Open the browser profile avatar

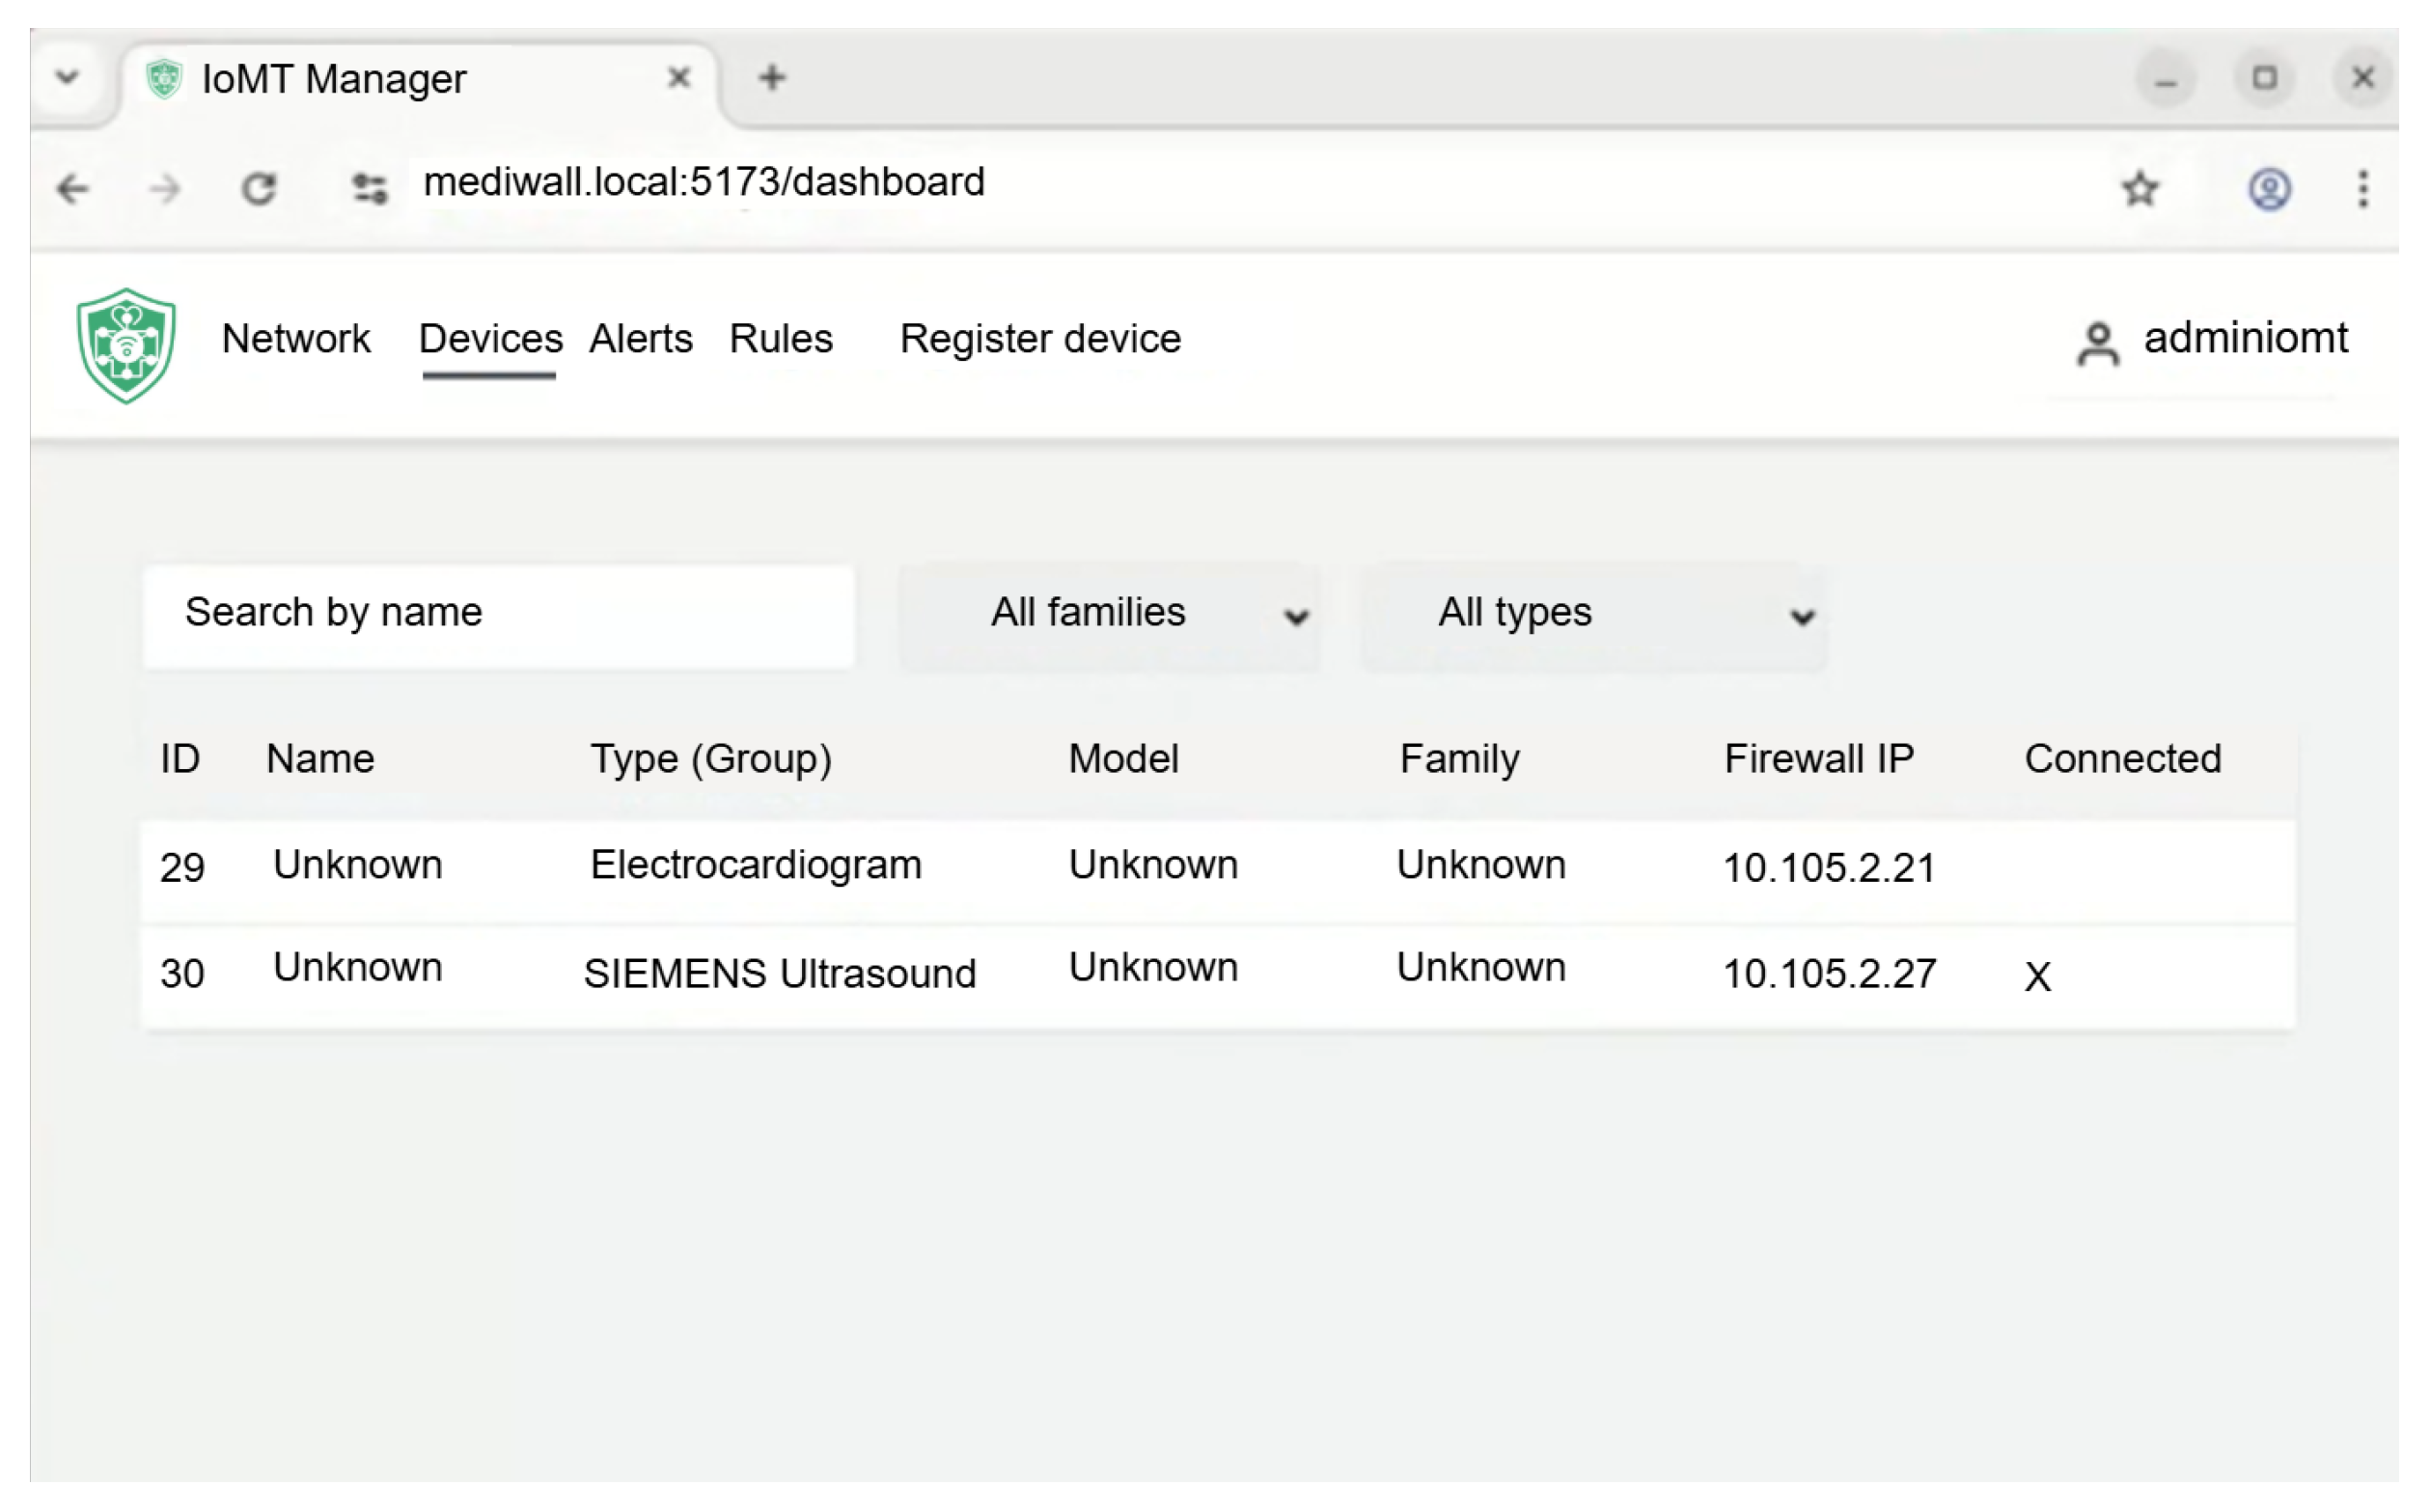[2269, 188]
